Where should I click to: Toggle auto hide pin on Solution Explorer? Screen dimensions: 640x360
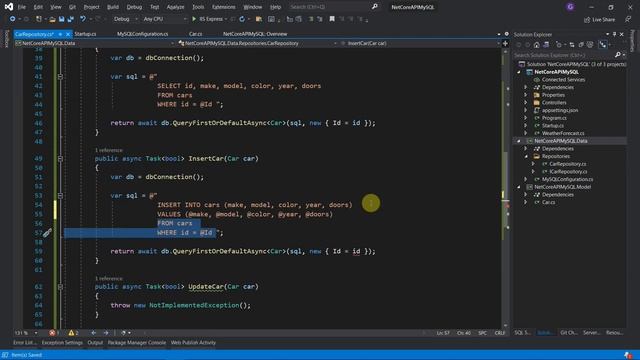614,34
